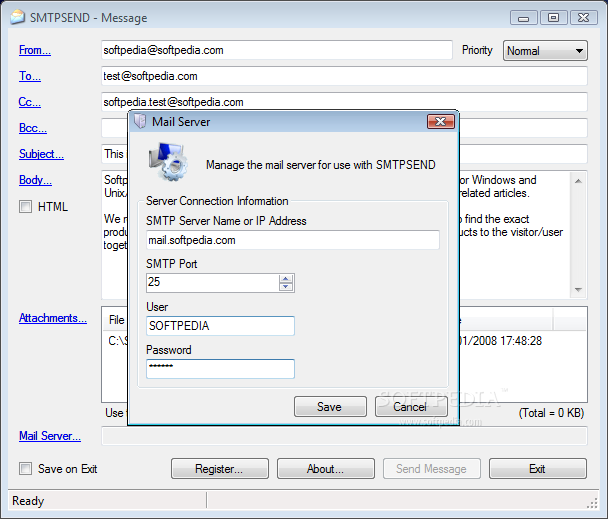Click the '(Total = 0 KB)' text
This screenshot has width=608, height=519.
tap(551, 413)
